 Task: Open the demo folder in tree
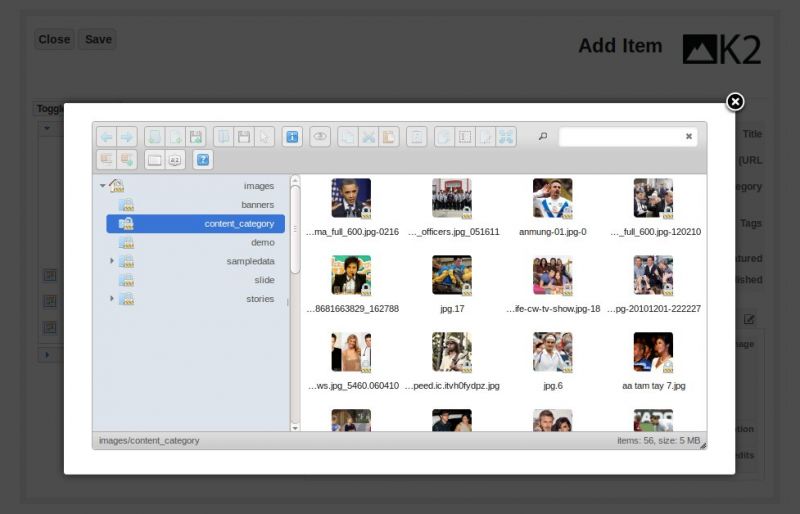195,242
